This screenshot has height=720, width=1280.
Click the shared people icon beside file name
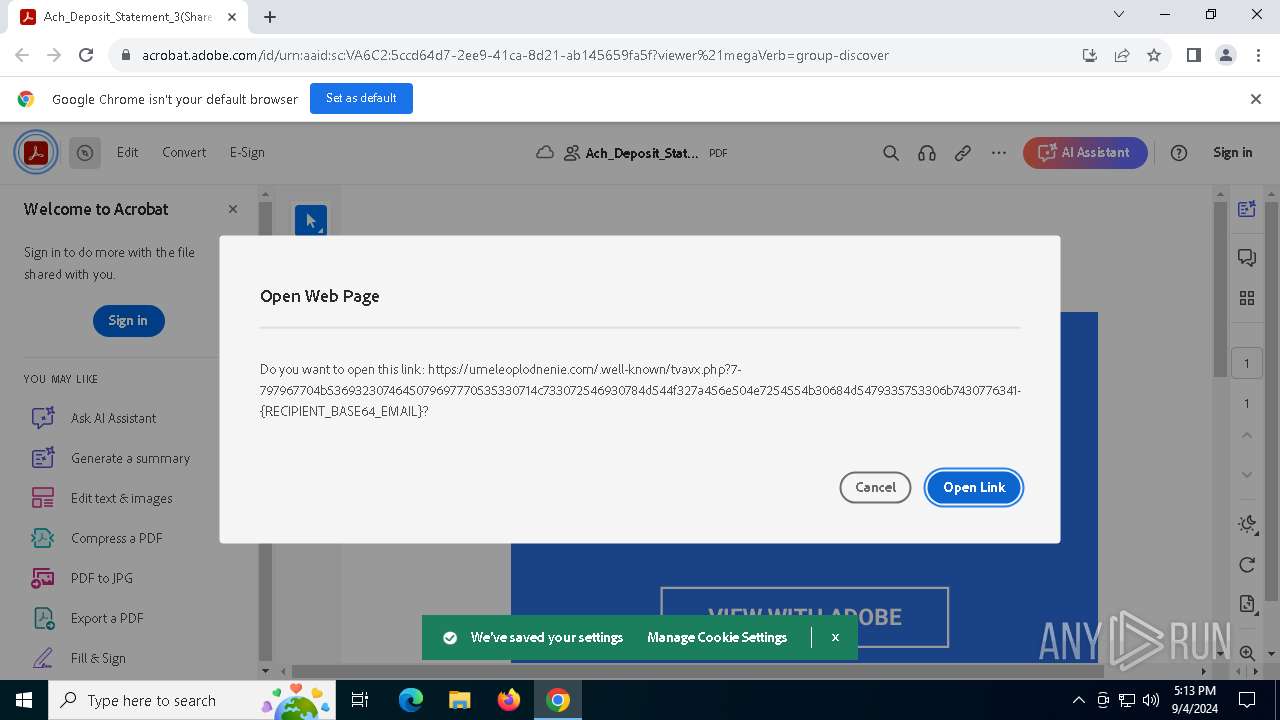tap(572, 153)
